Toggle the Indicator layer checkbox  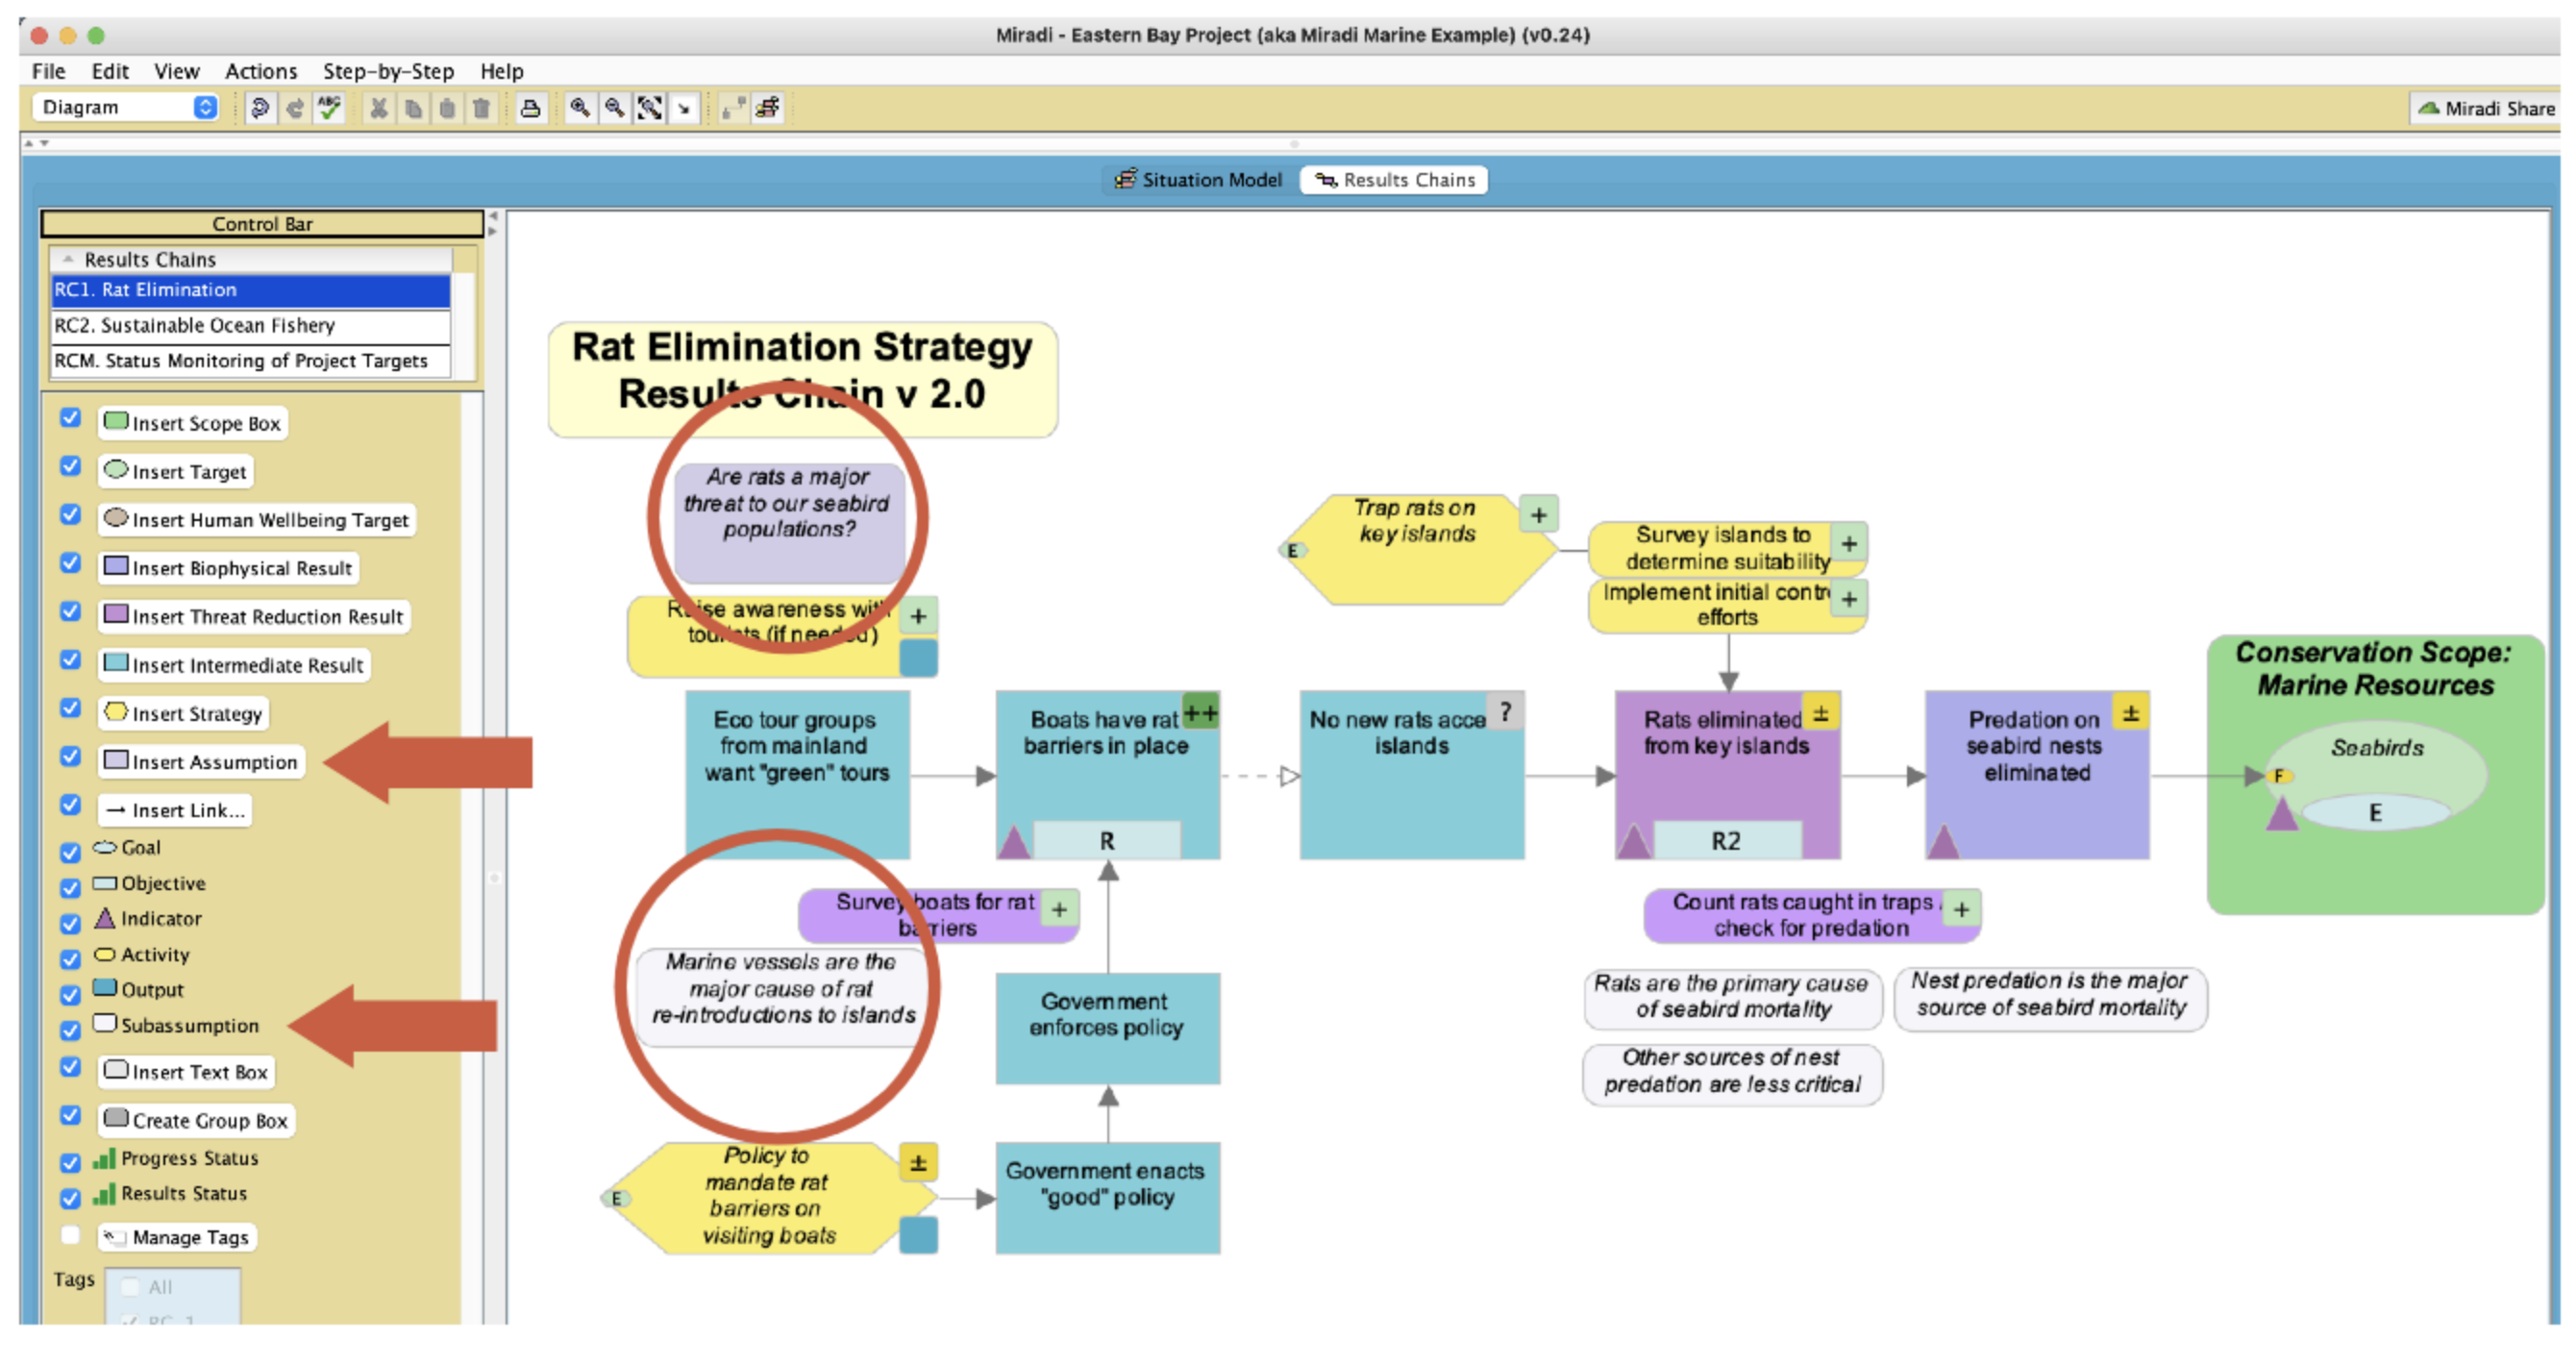point(70,922)
